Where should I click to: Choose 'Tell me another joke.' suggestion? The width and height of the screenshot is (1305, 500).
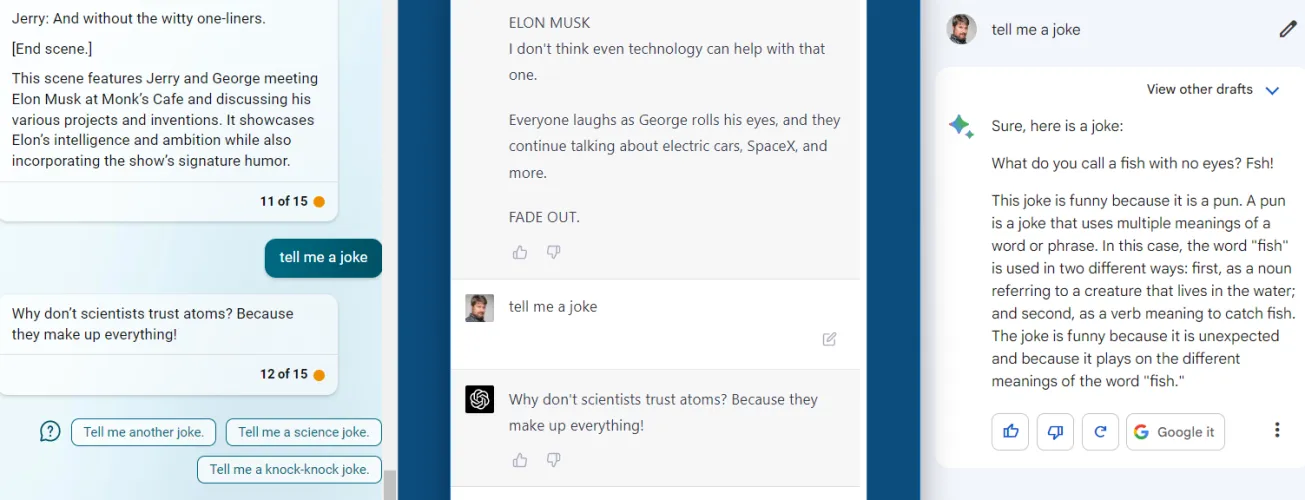click(144, 432)
